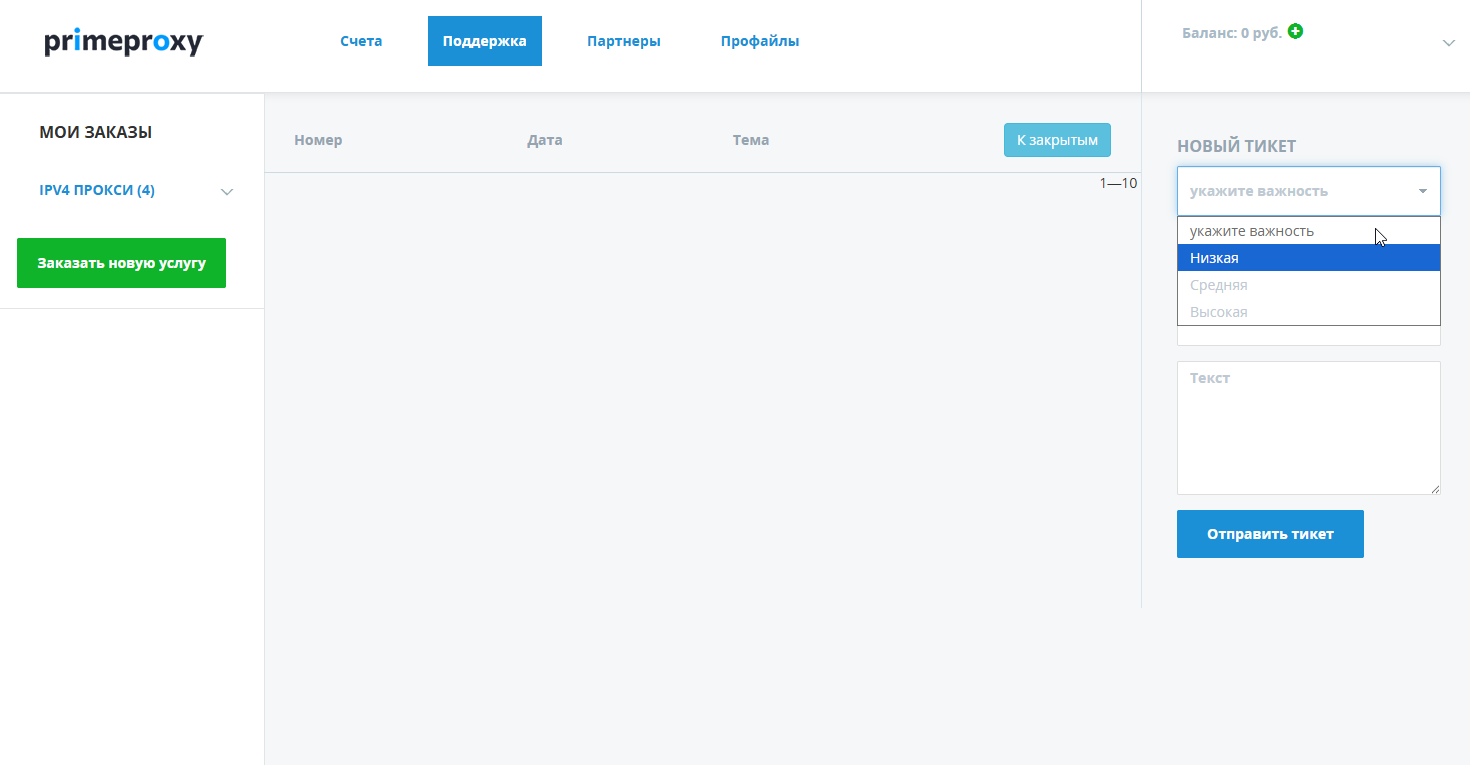Click the Тема column header
This screenshot has width=1470, height=765.
(751, 140)
